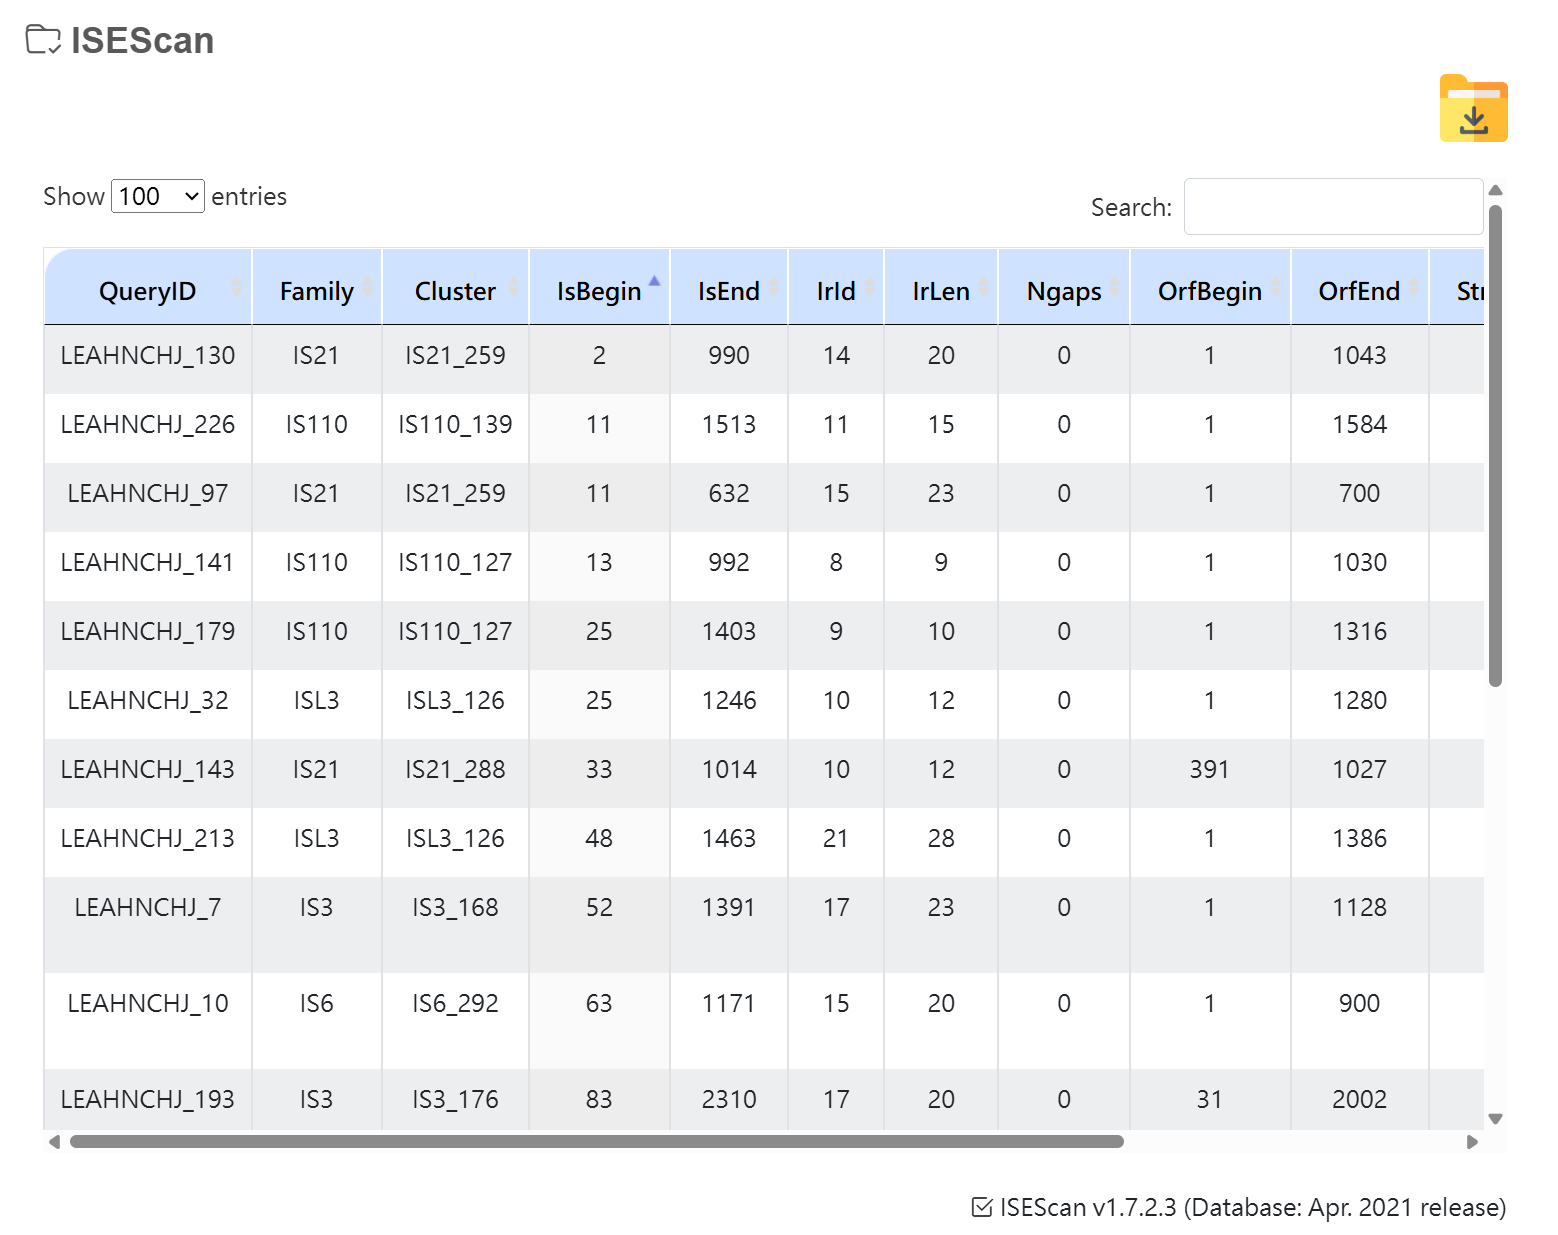Click the yellow download folder icon
1558x1235 pixels.
[1473, 109]
